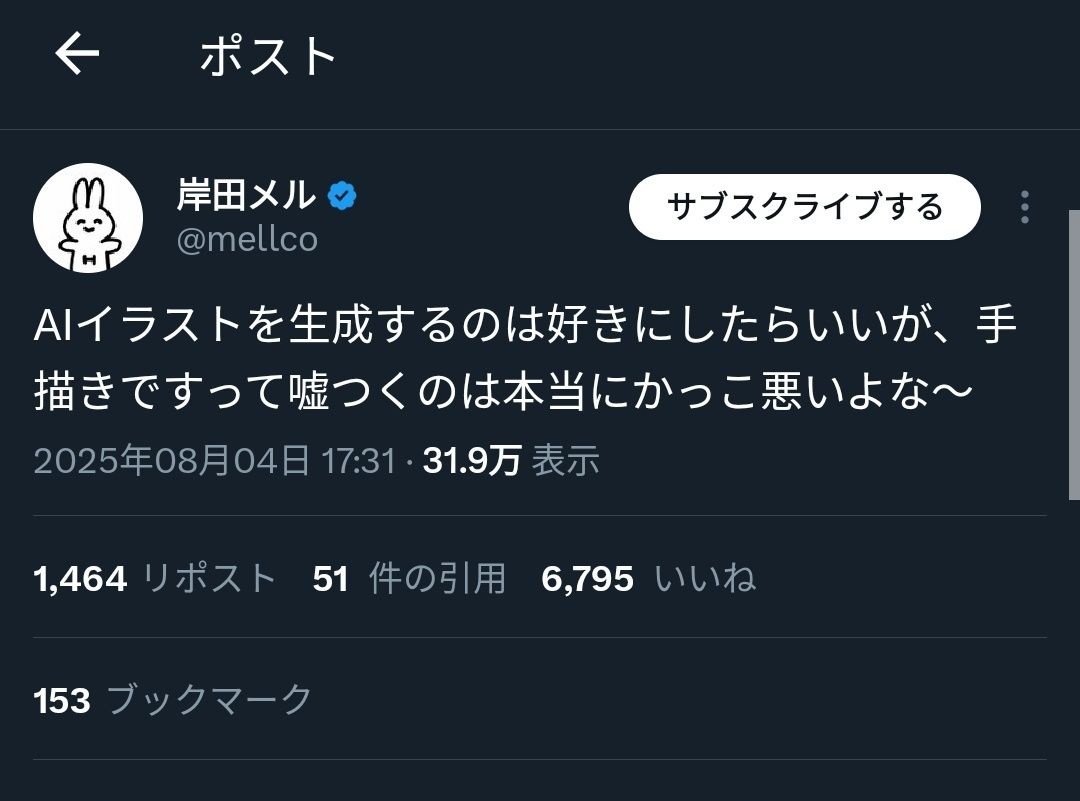Tap the 6,795 likes number
Image resolution: width=1080 pixels, height=801 pixels.
click(x=588, y=578)
